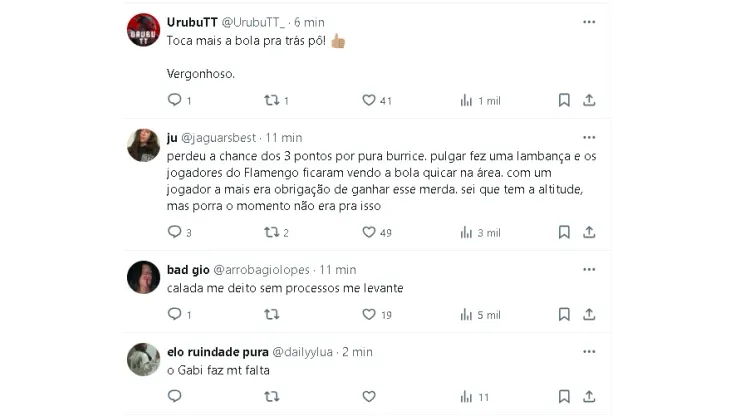Open @arrobagiolopes profile handle
Image resolution: width=740 pixels, height=416 pixels.
tap(261, 270)
